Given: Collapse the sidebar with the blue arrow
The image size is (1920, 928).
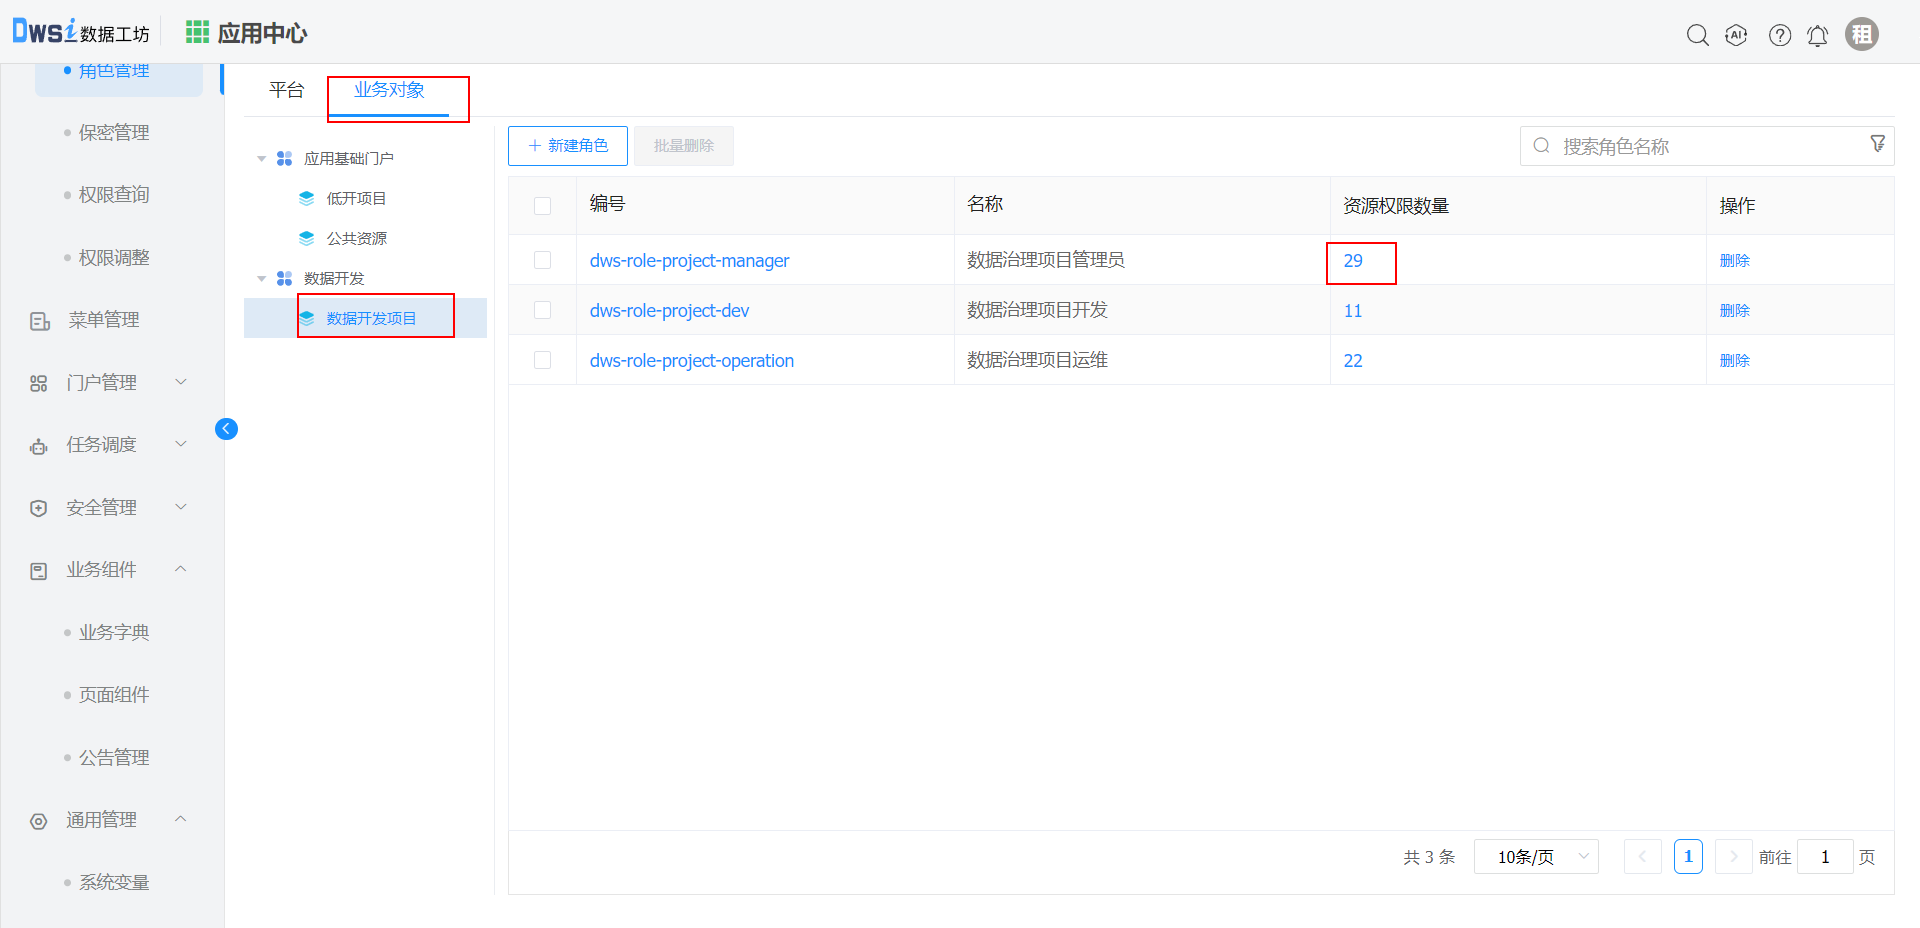Looking at the screenshot, I should coord(226,429).
